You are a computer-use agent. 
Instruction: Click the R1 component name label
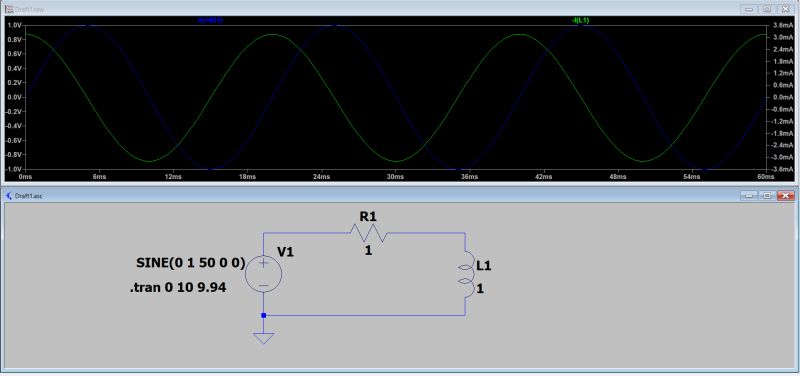tap(368, 216)
